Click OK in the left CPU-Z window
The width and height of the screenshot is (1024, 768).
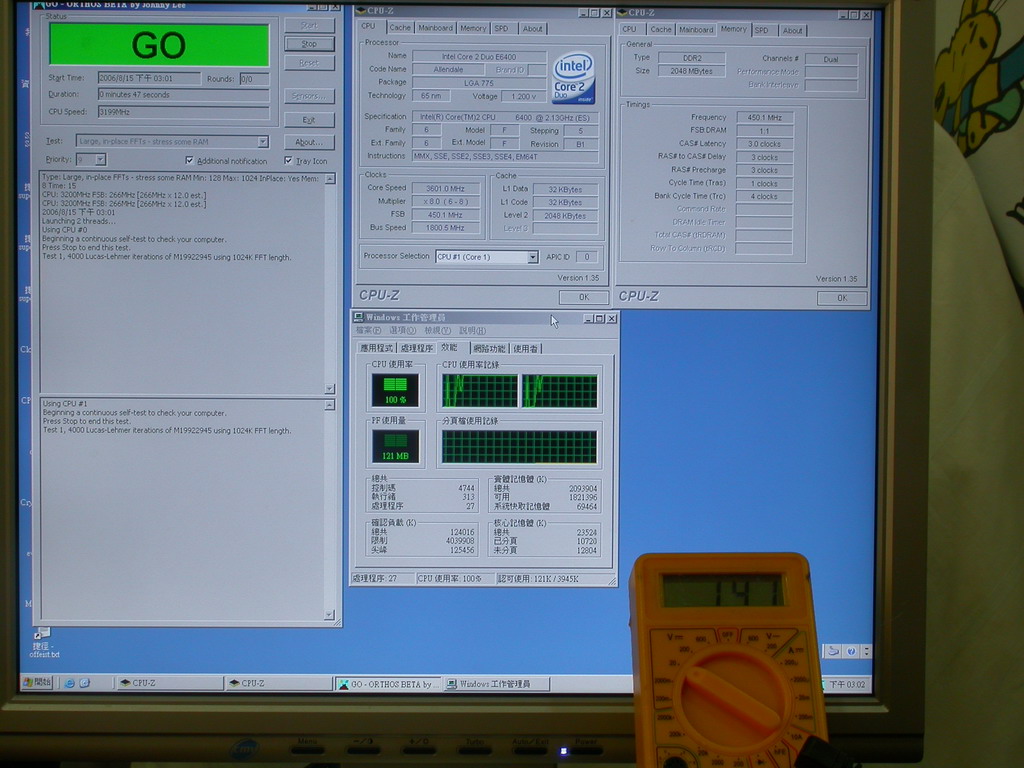pyautogui.click(x=584, y=296)
